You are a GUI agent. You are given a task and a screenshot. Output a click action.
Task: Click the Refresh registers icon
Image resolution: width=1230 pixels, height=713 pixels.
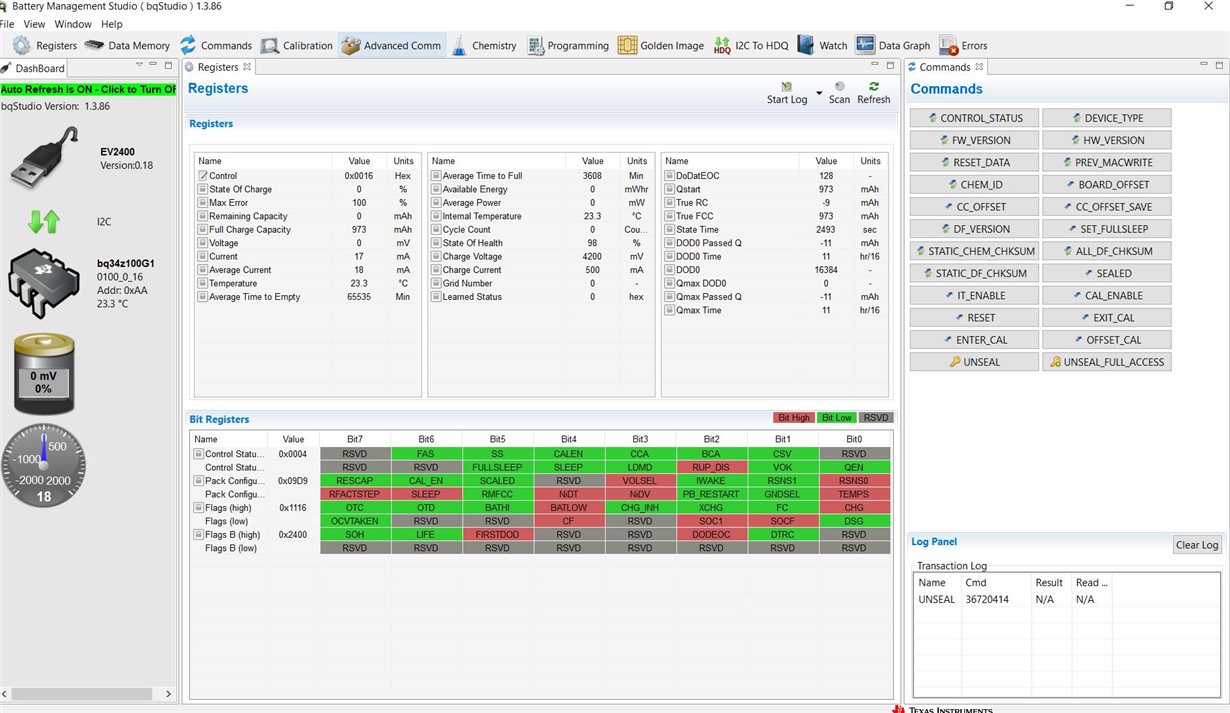(x=874, y=87)
